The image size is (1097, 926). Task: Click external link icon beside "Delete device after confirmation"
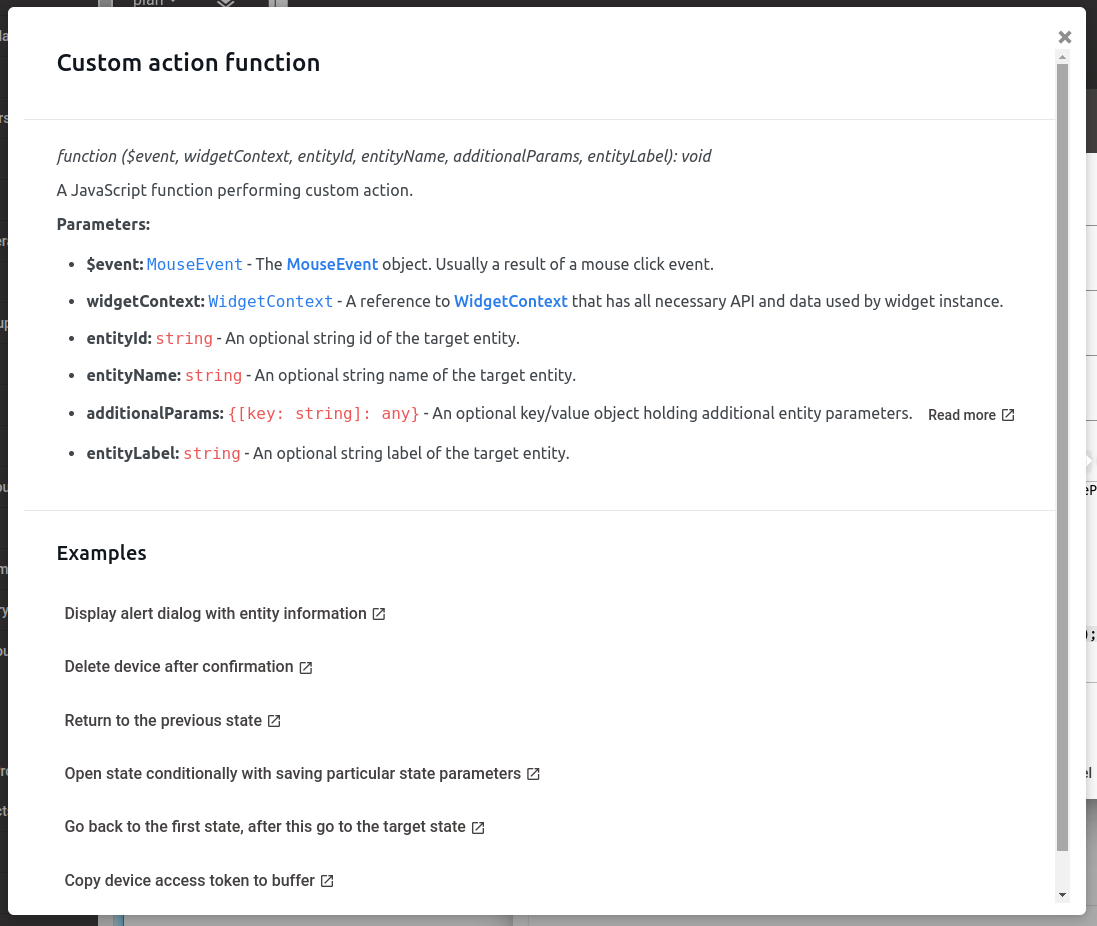point(305,666)
